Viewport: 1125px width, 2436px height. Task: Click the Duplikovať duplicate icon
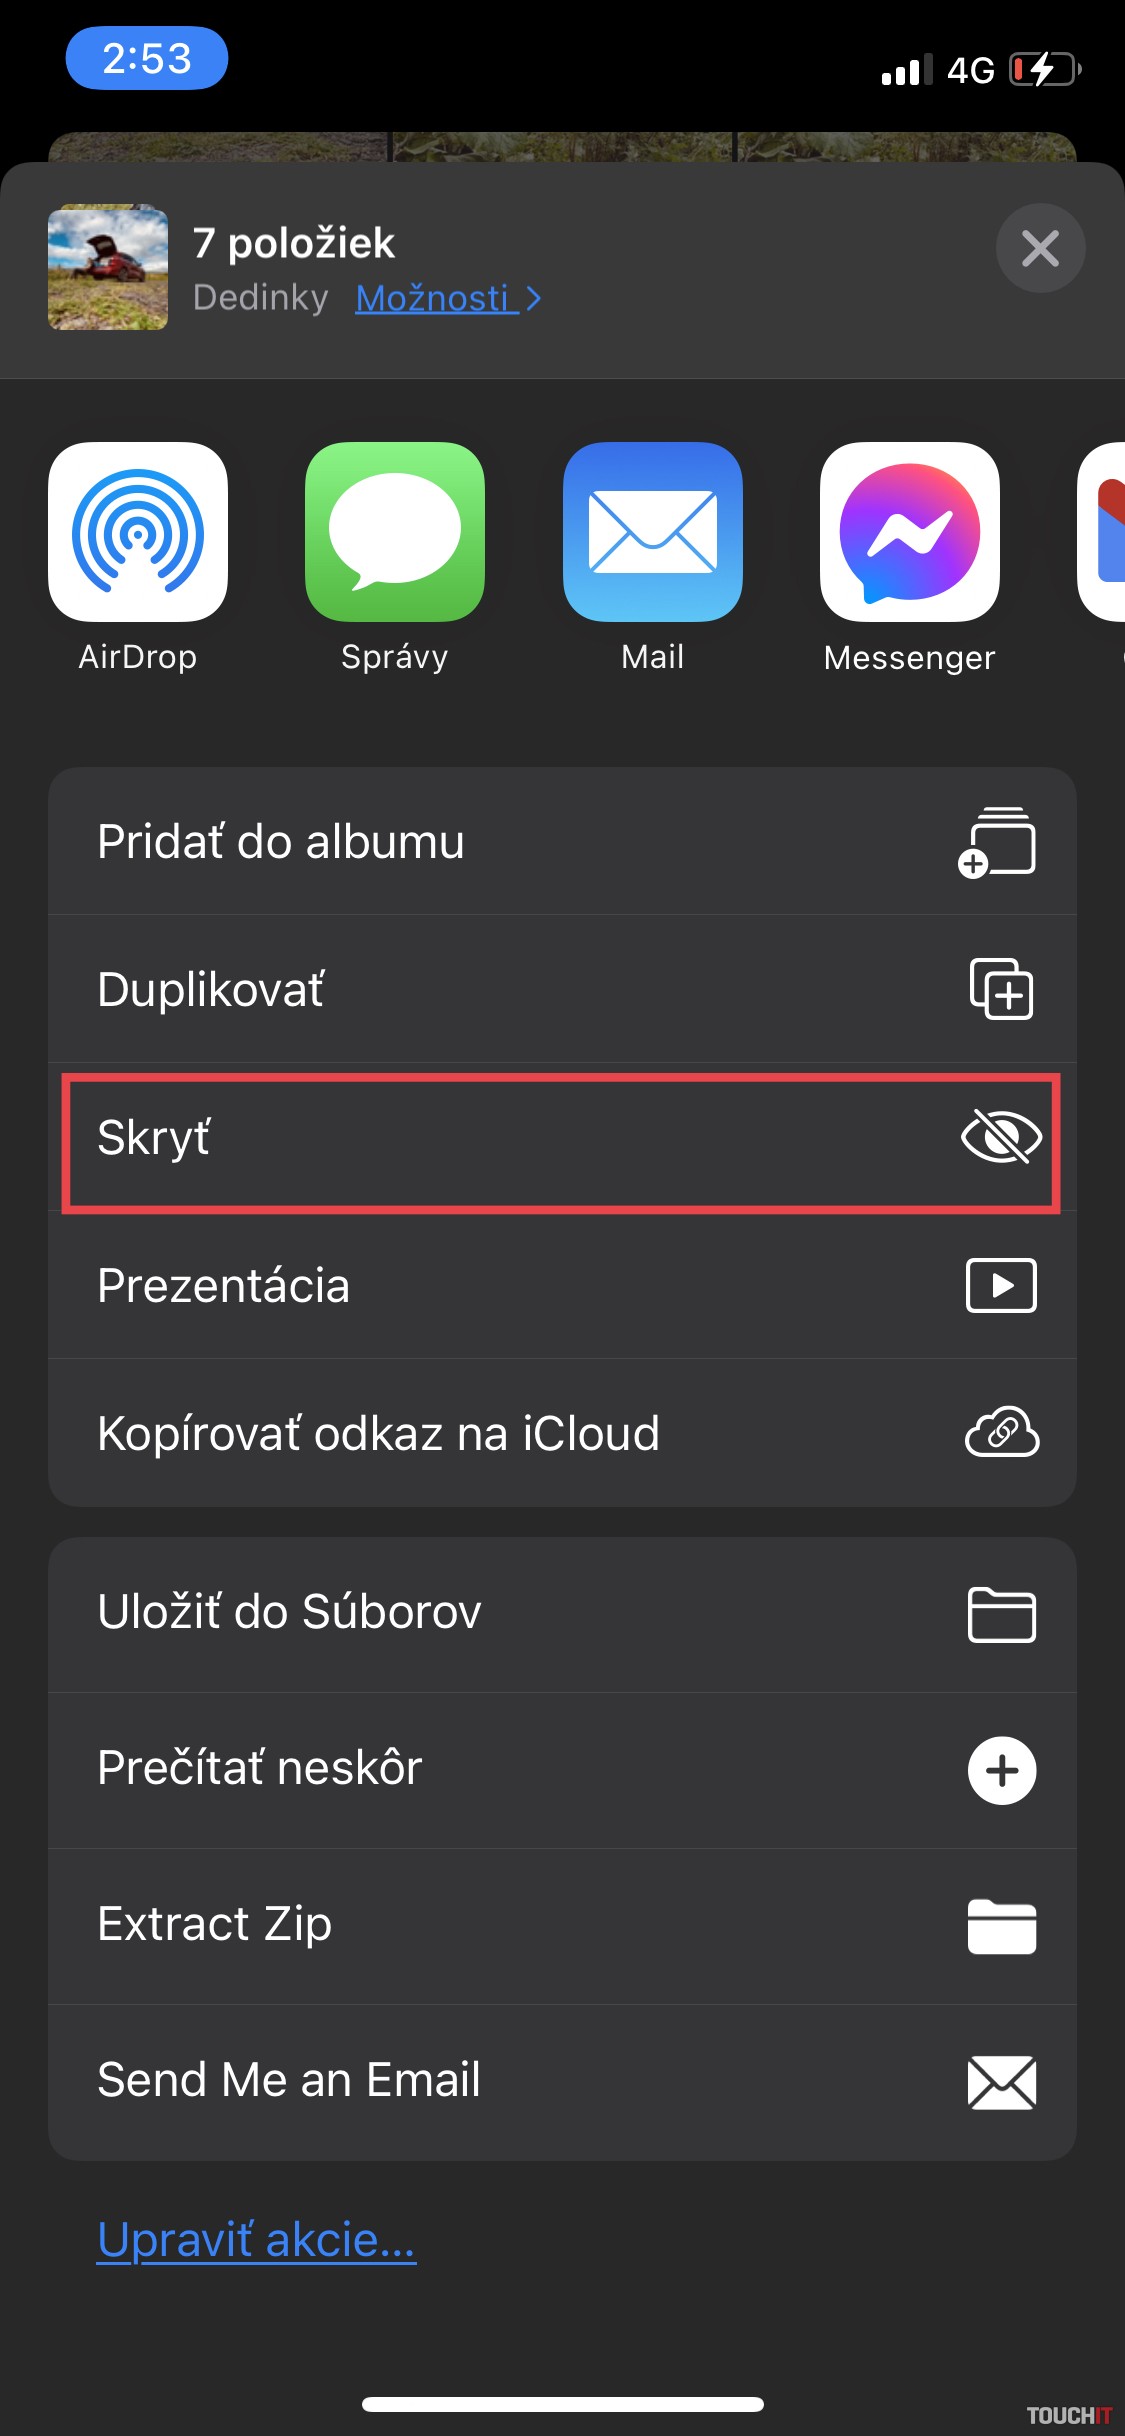pyautogui.click(x=1001, y=989)
